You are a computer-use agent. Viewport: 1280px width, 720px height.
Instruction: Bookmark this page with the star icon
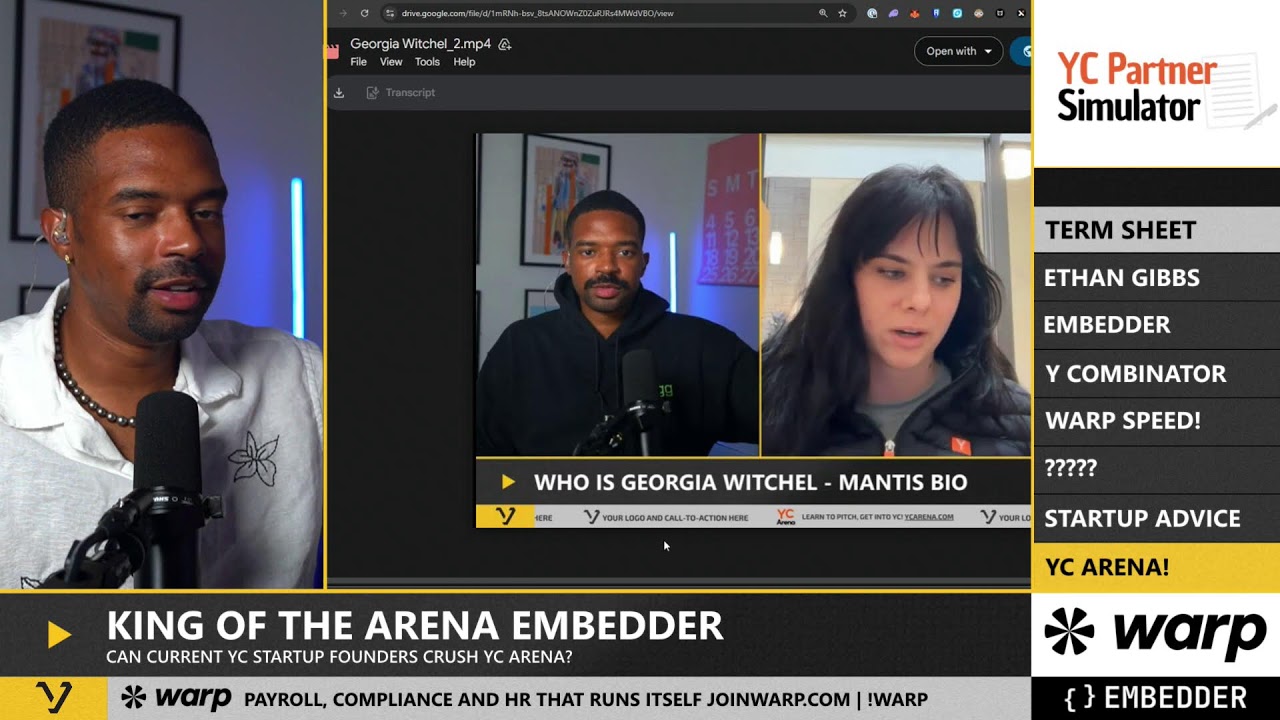(x=842, y=13)
